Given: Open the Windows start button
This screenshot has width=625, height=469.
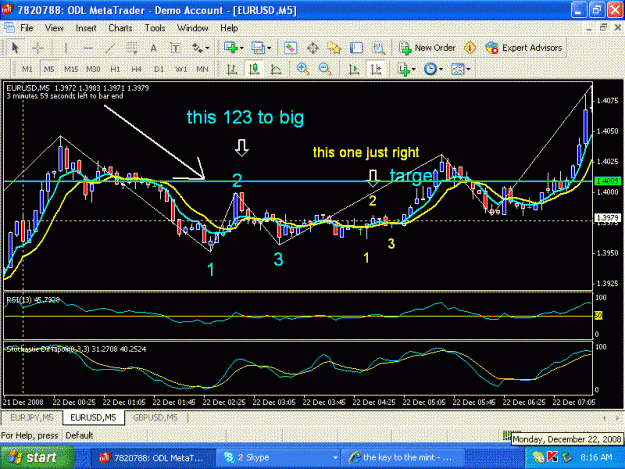Looking at the screenshot, I should 37,457.
